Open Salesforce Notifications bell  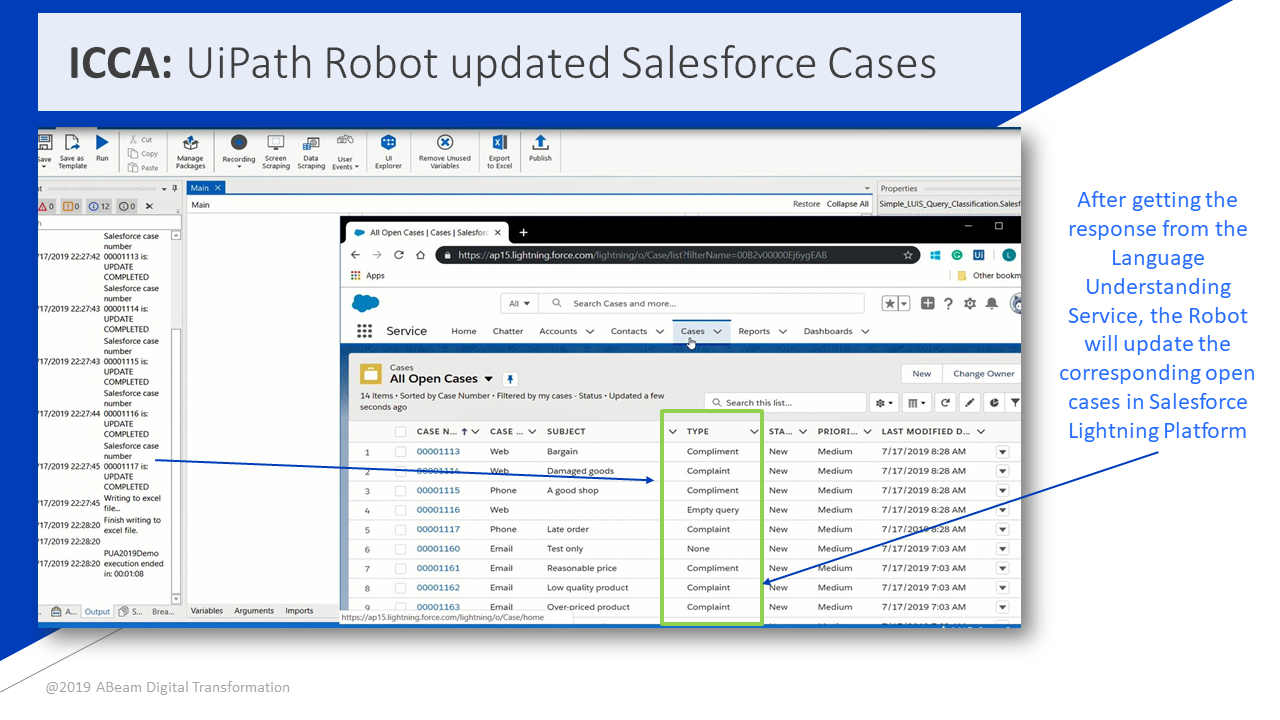click(x=992, y=303)
